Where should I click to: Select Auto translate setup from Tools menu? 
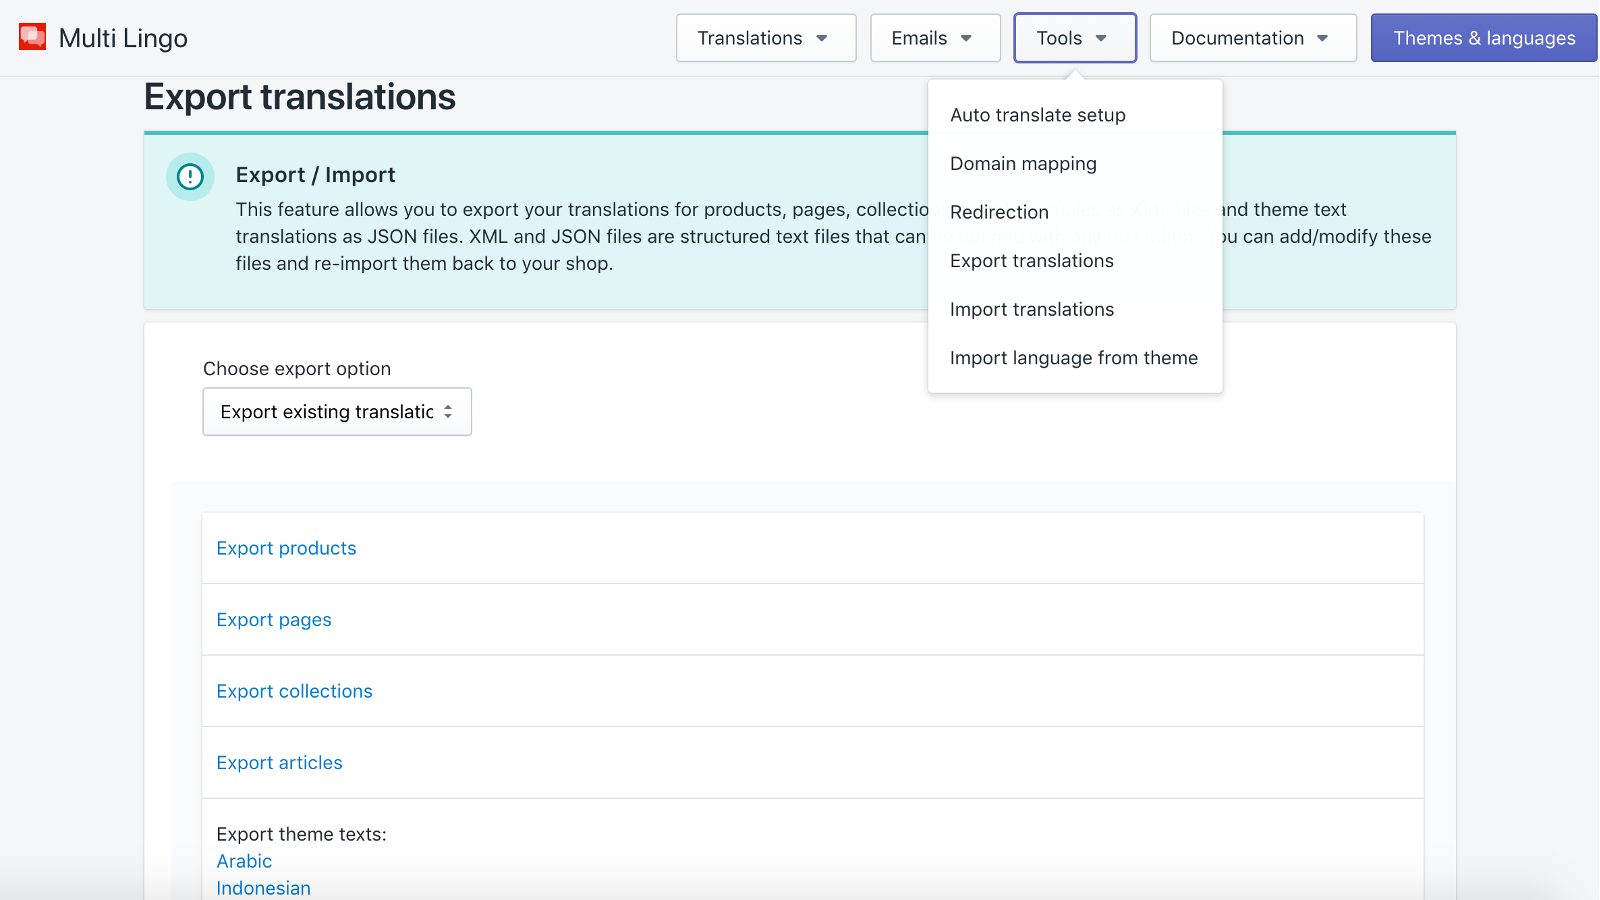pyautogui.click(x=1037, y=115)
